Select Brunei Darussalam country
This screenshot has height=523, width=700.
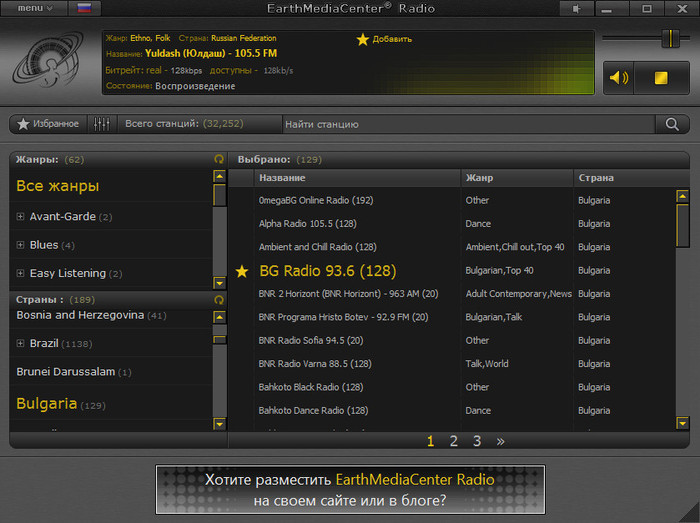click(x=74, y=372)
